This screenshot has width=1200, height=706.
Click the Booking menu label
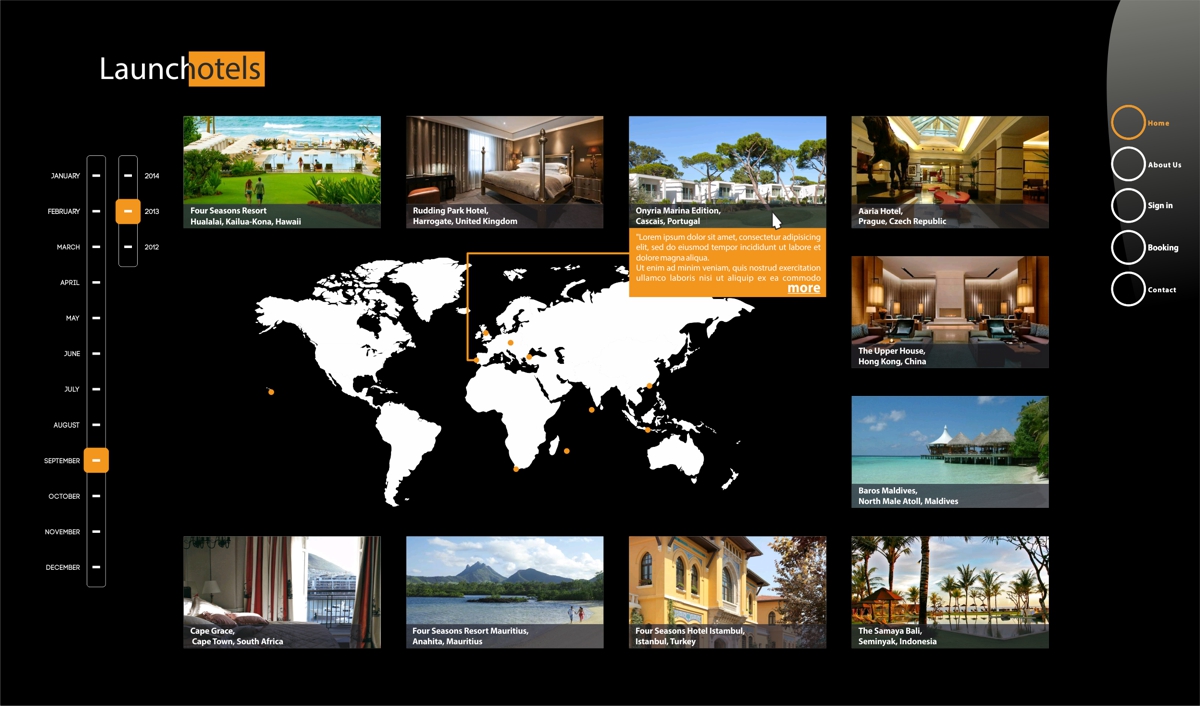[1163, 248]
